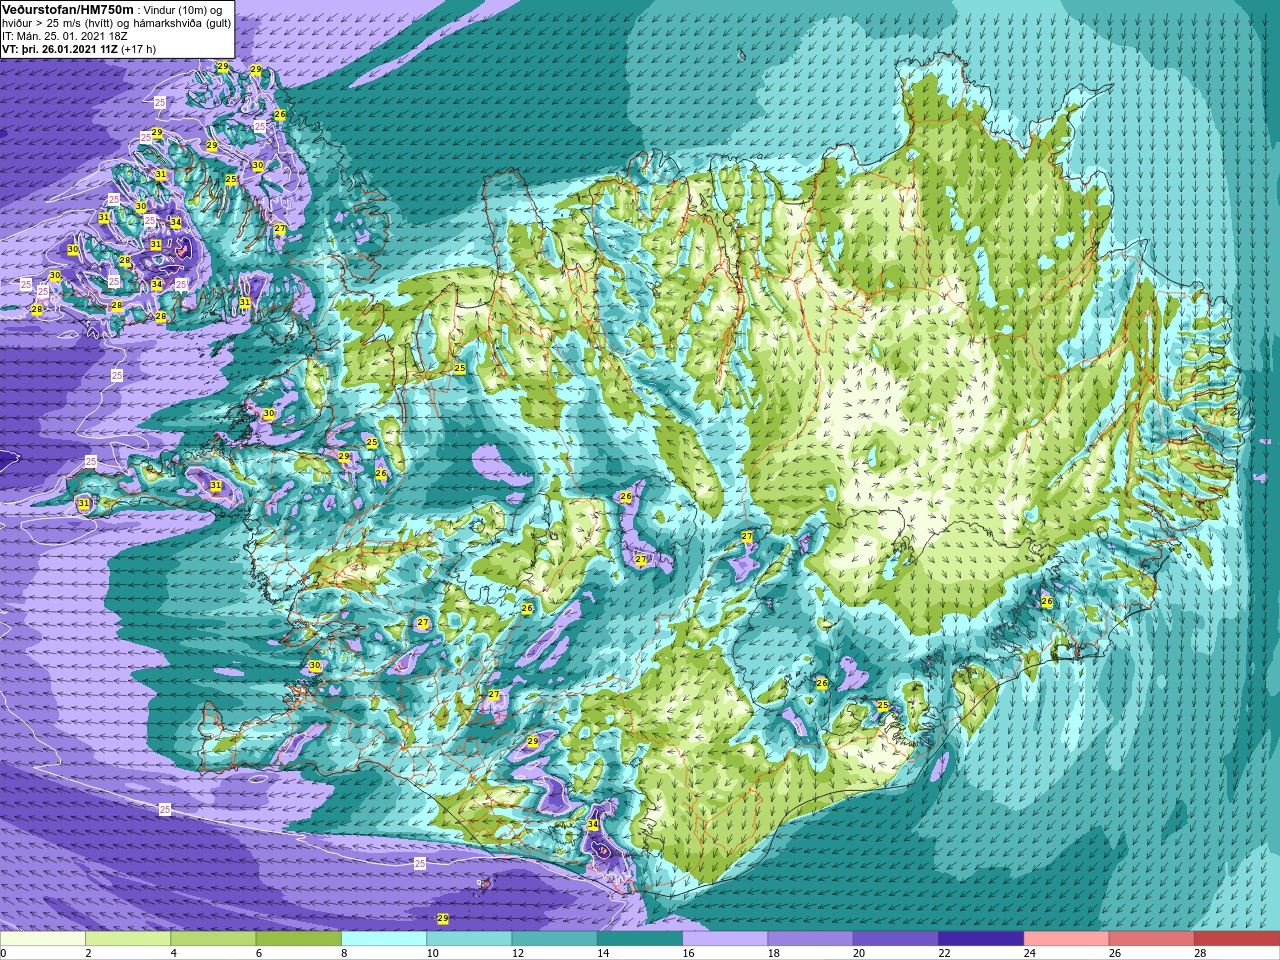Click the legend scale number 18
Viewport: 1280px width, 960px height.
tap(774, 953)
